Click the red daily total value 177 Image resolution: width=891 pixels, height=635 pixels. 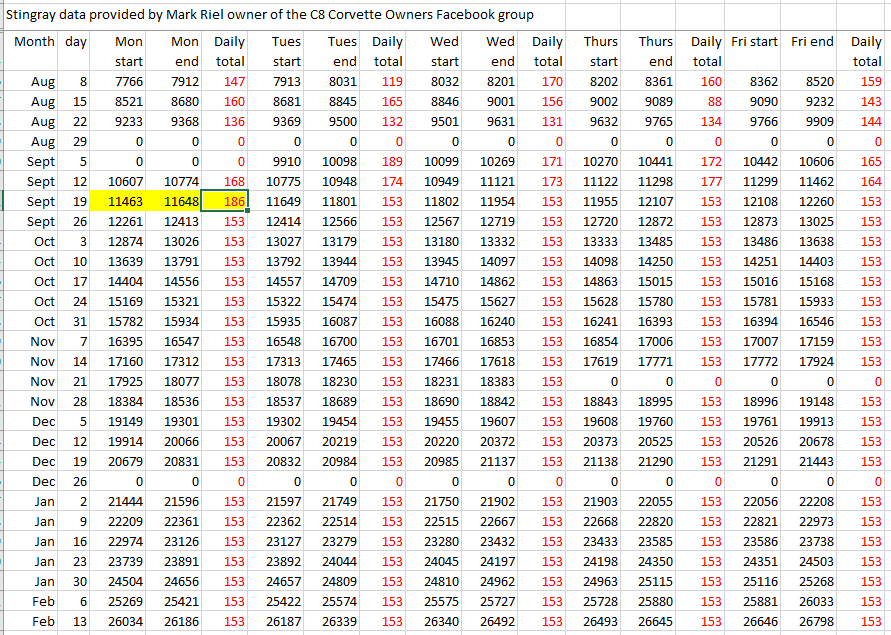click(708, 181)
